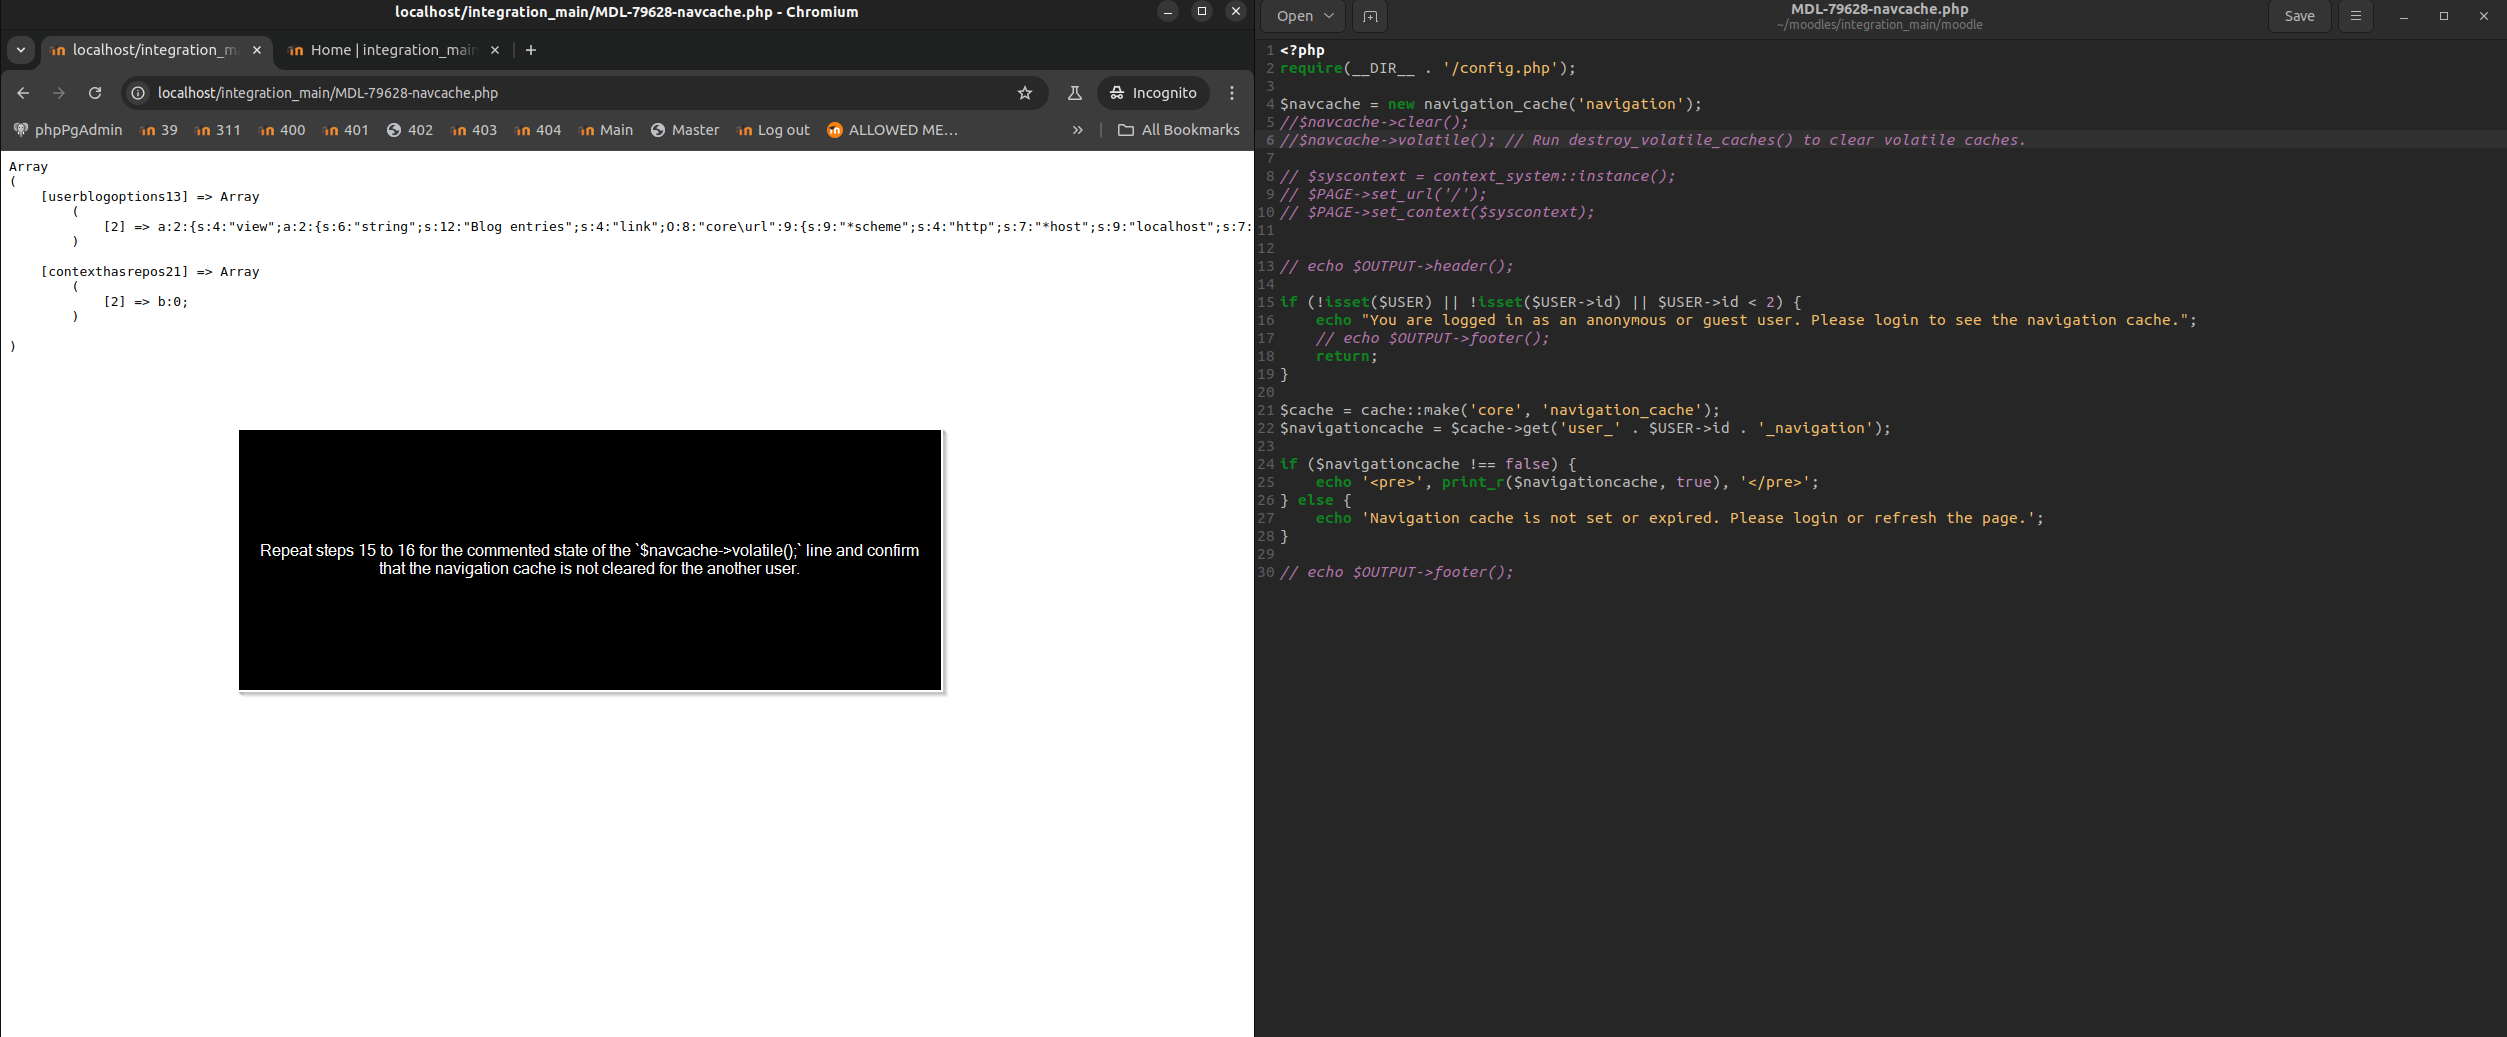The image size is (2507, 1037).
Task: Reload the navcache page
Action: pos(95,93)
